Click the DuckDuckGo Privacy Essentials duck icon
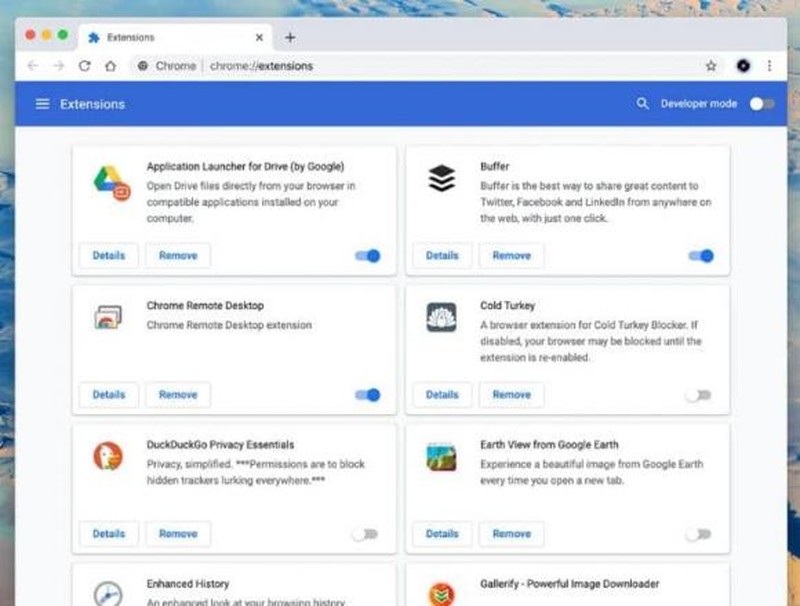This screenshot has height=606, width=800. tap(108, 456)
